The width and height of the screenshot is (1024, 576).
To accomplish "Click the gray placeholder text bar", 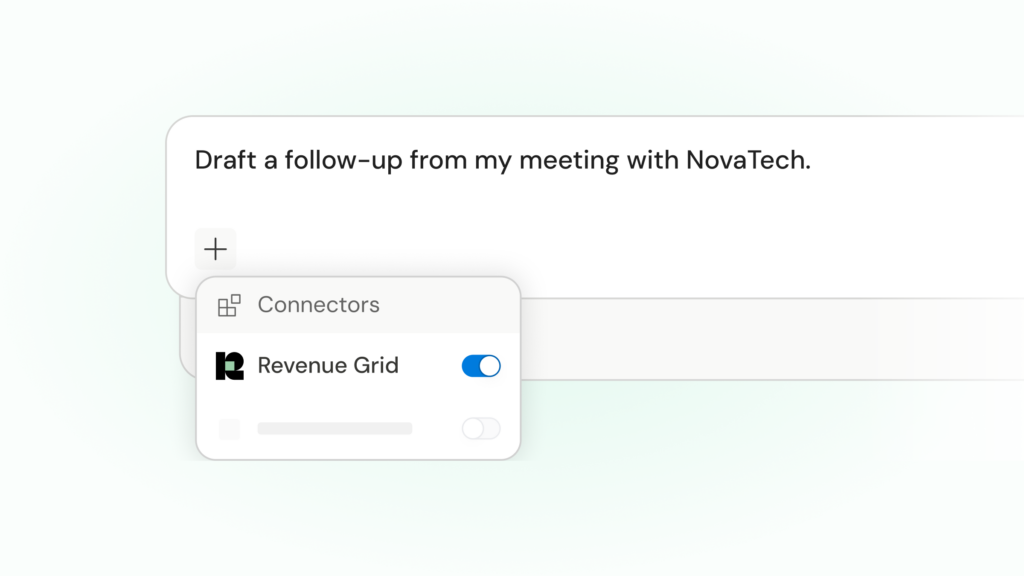I will point(335,428).
